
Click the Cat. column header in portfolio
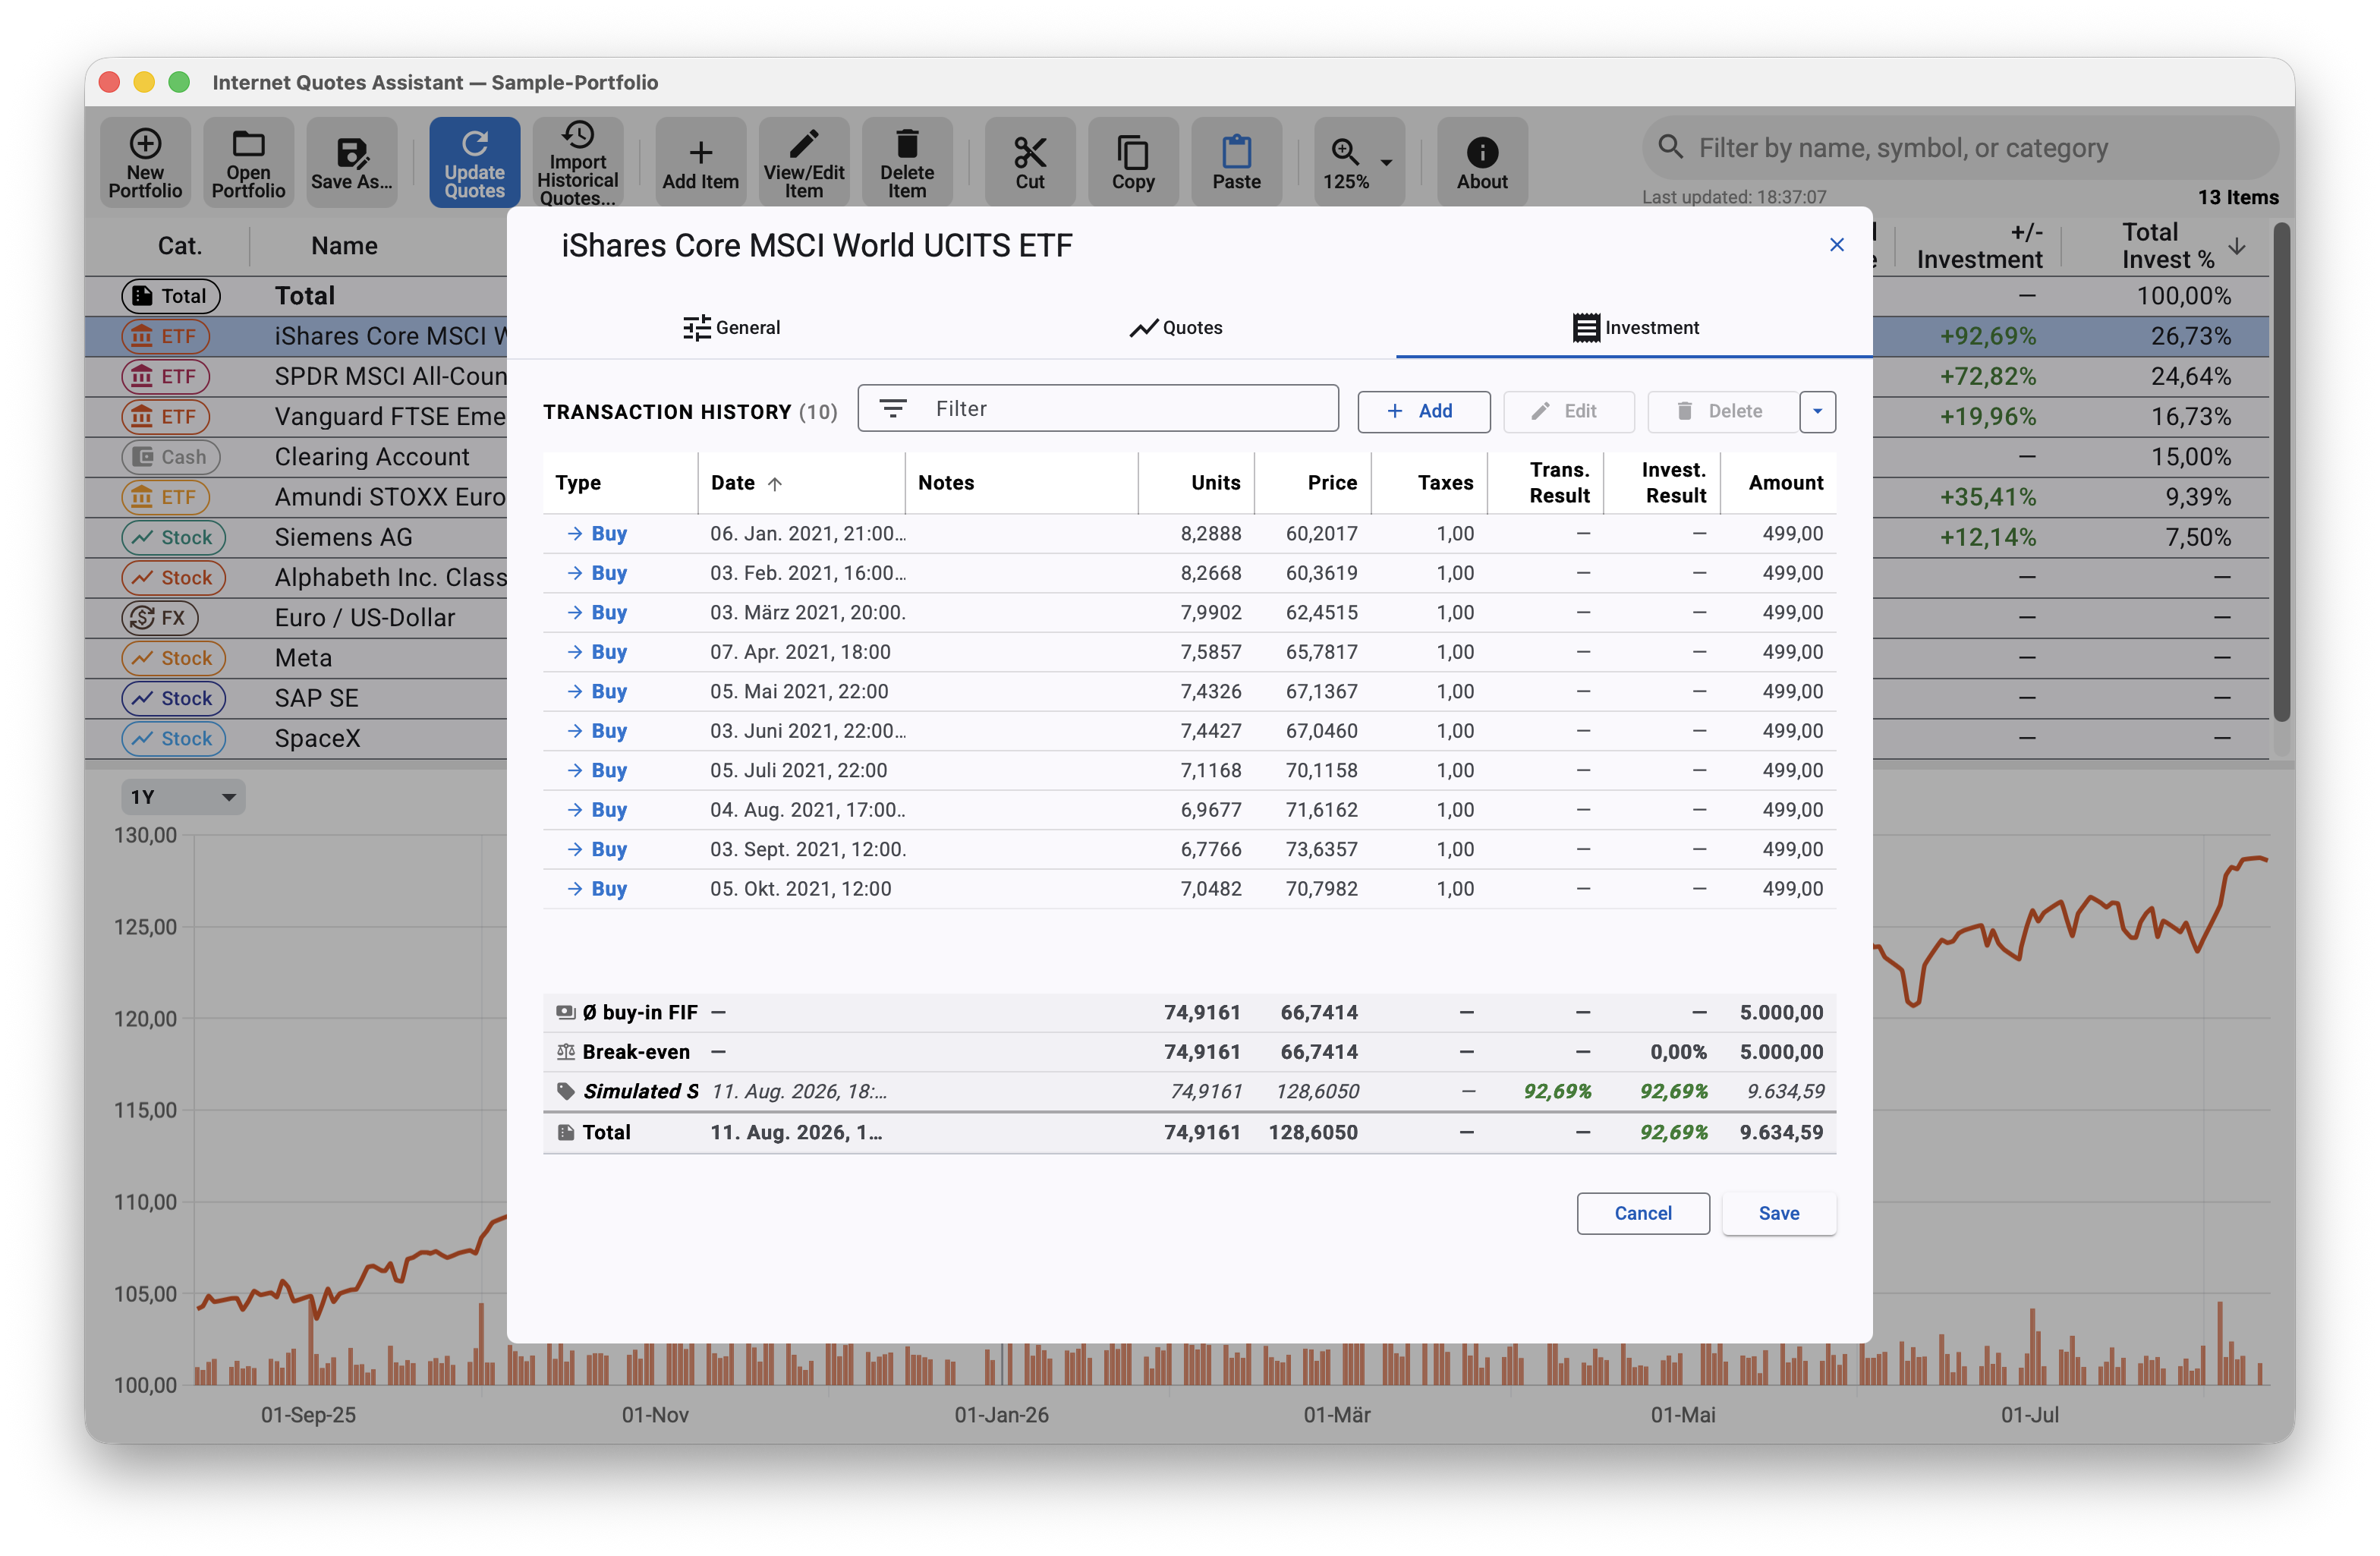point(179,246)
